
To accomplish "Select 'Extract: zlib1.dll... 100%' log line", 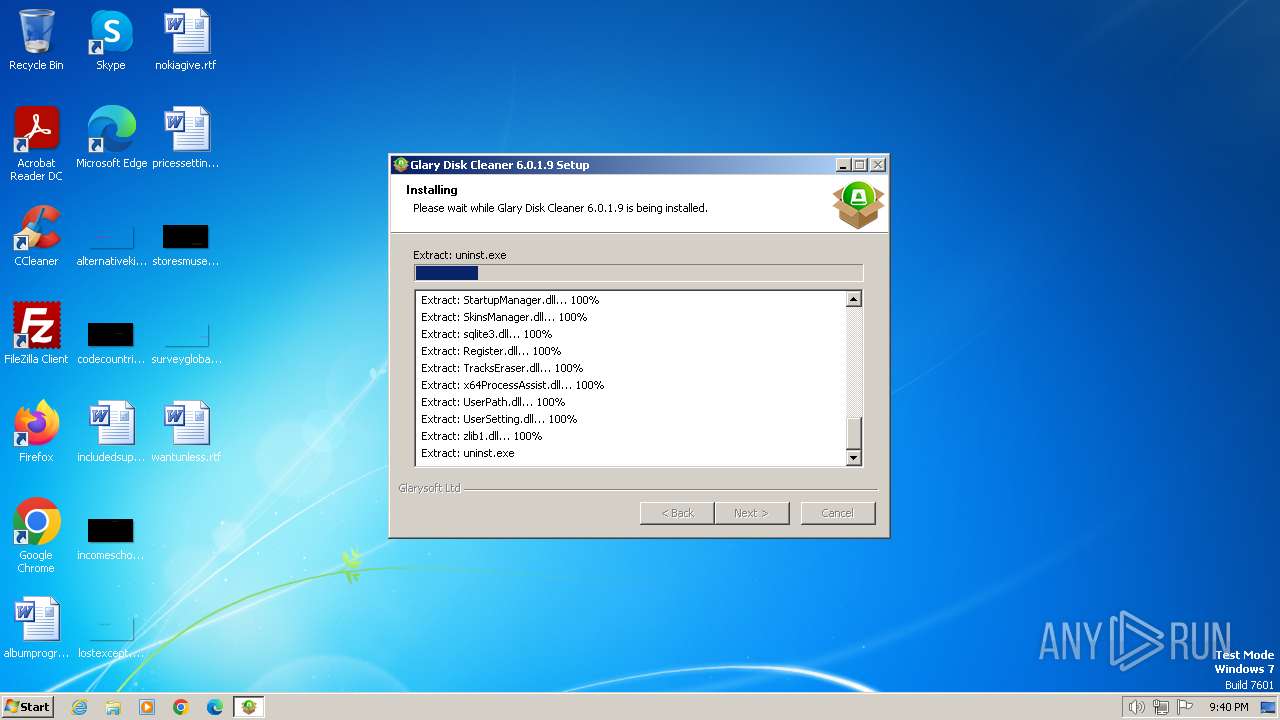I will 481,436.
